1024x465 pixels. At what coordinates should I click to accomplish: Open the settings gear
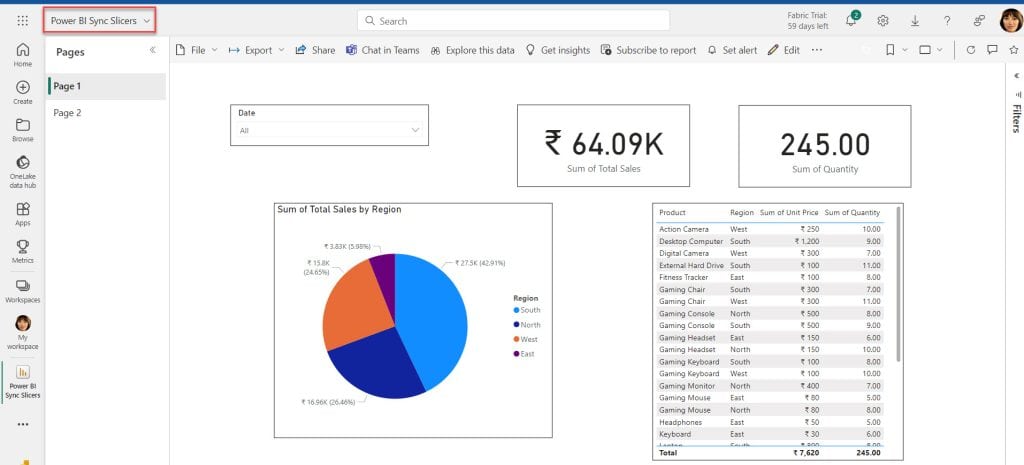883,21
